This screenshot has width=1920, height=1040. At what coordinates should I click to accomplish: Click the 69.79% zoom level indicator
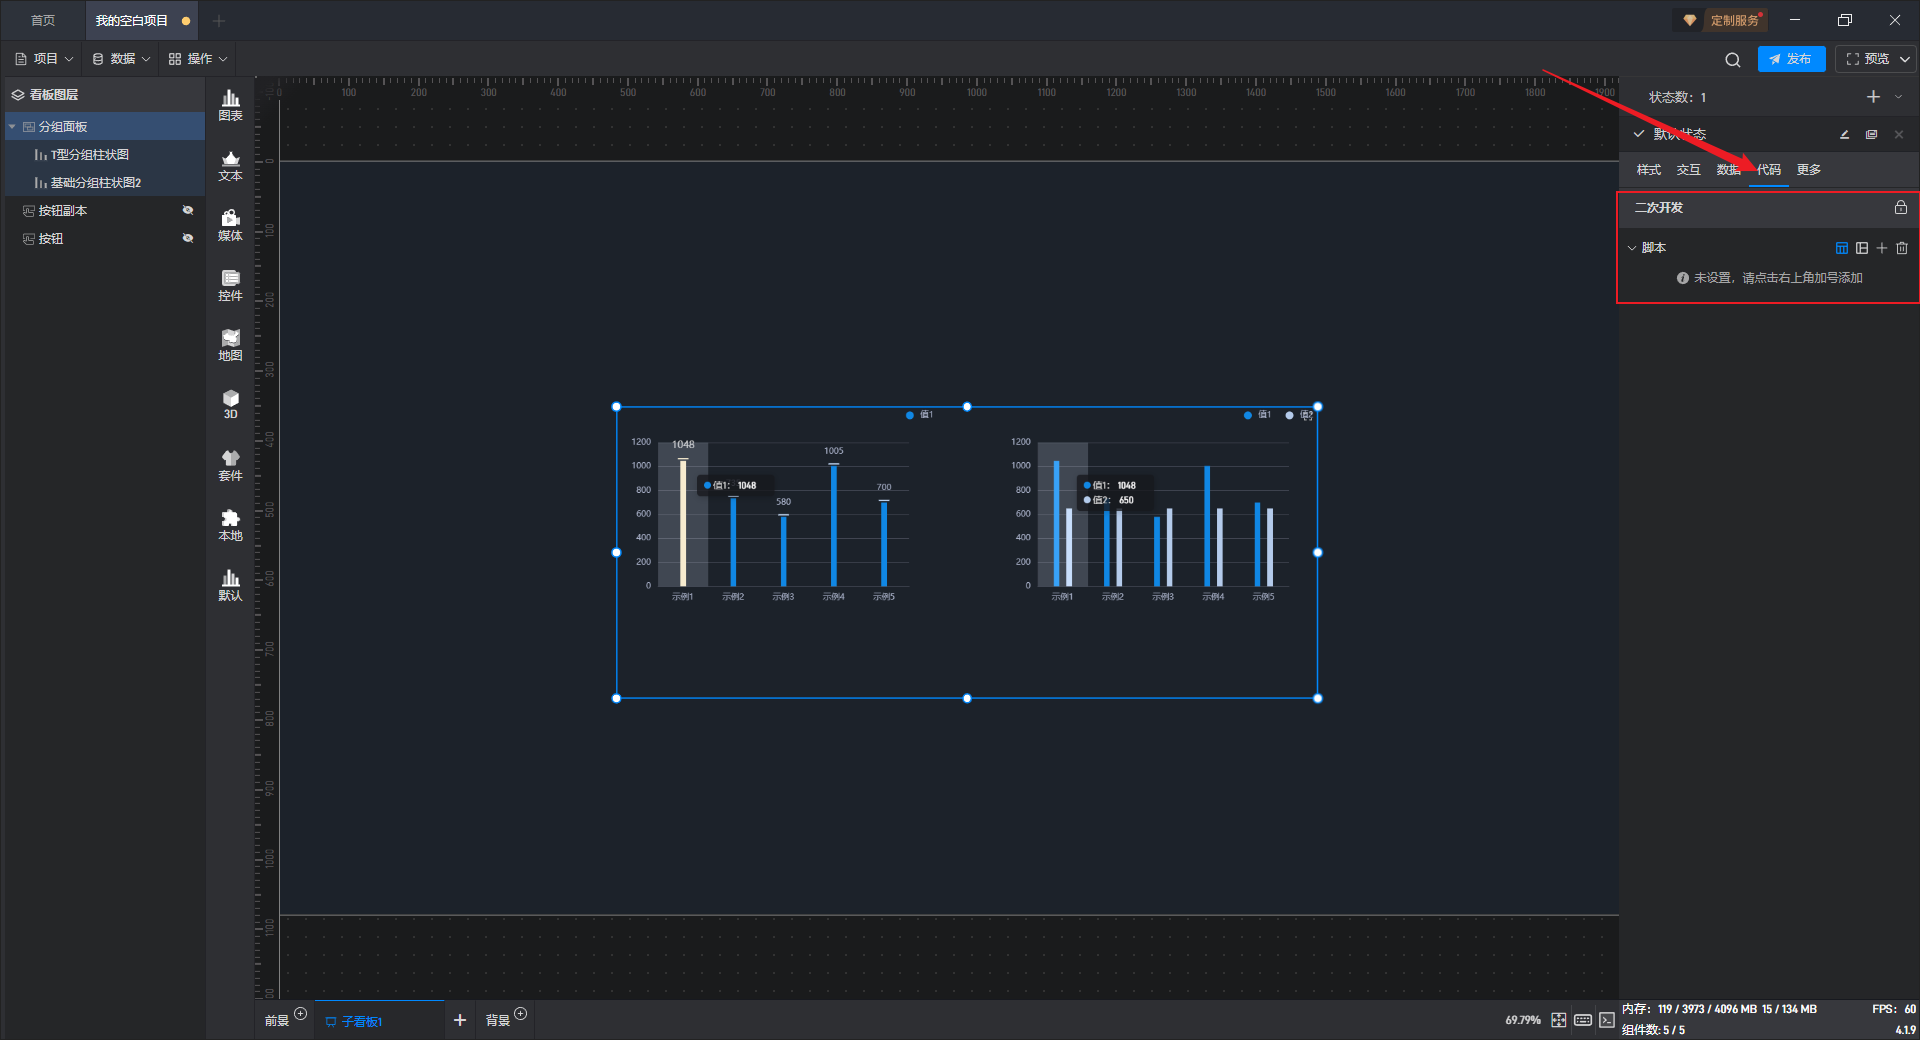coord(1522,1020)
